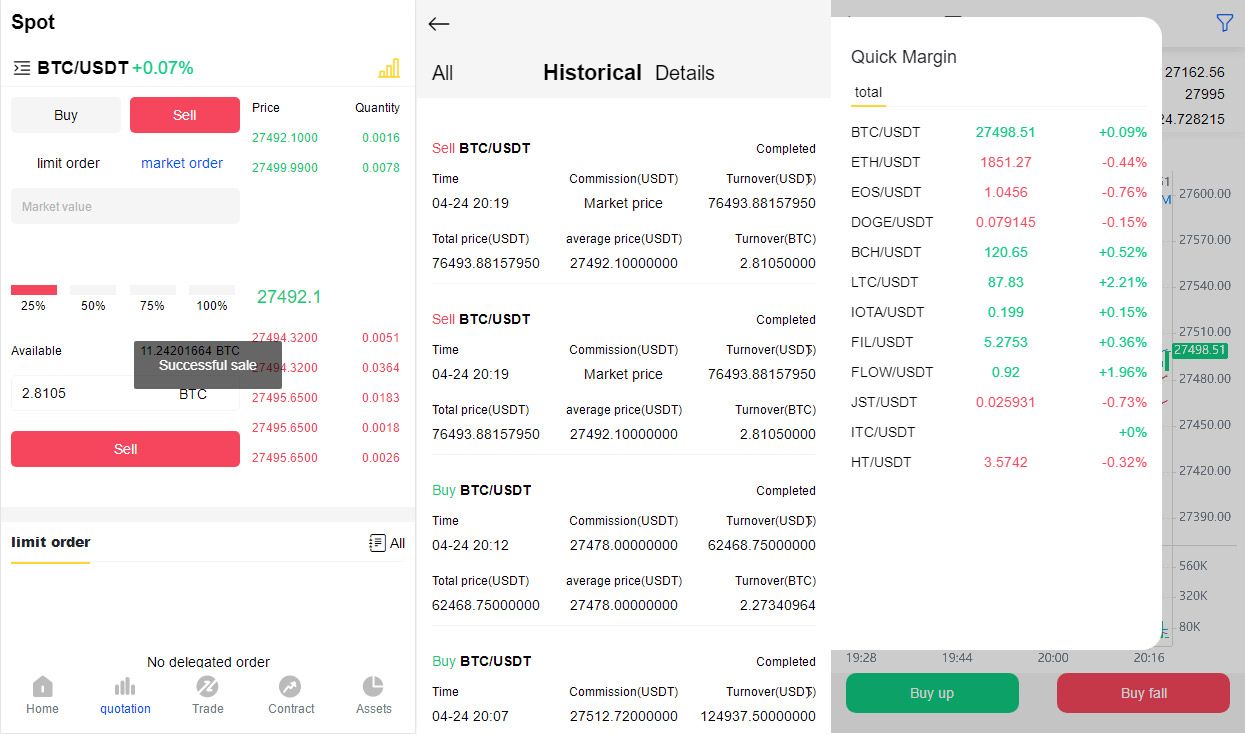Switch to limit order type
The image size is (1245, 735).
68,163
